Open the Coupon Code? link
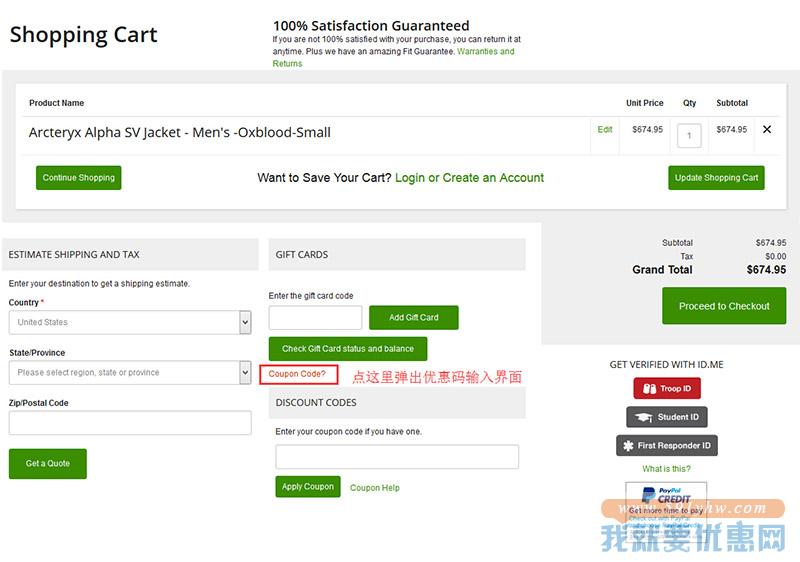 click(x=297, y=374)
